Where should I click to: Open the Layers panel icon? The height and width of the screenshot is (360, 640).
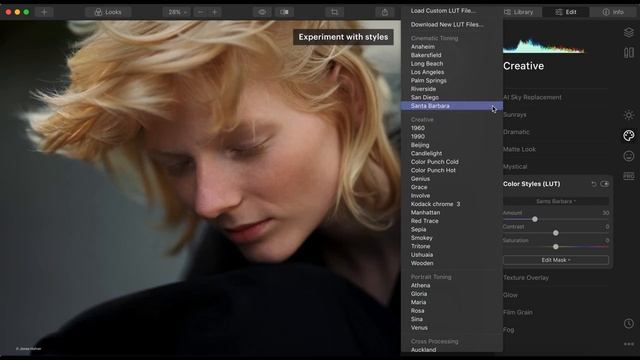(629, 32)
